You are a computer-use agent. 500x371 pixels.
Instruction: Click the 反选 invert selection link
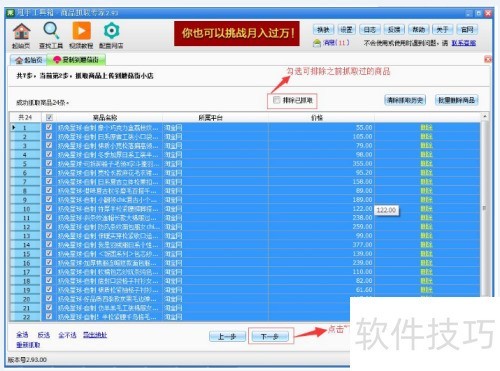click(x=43, y=335)
